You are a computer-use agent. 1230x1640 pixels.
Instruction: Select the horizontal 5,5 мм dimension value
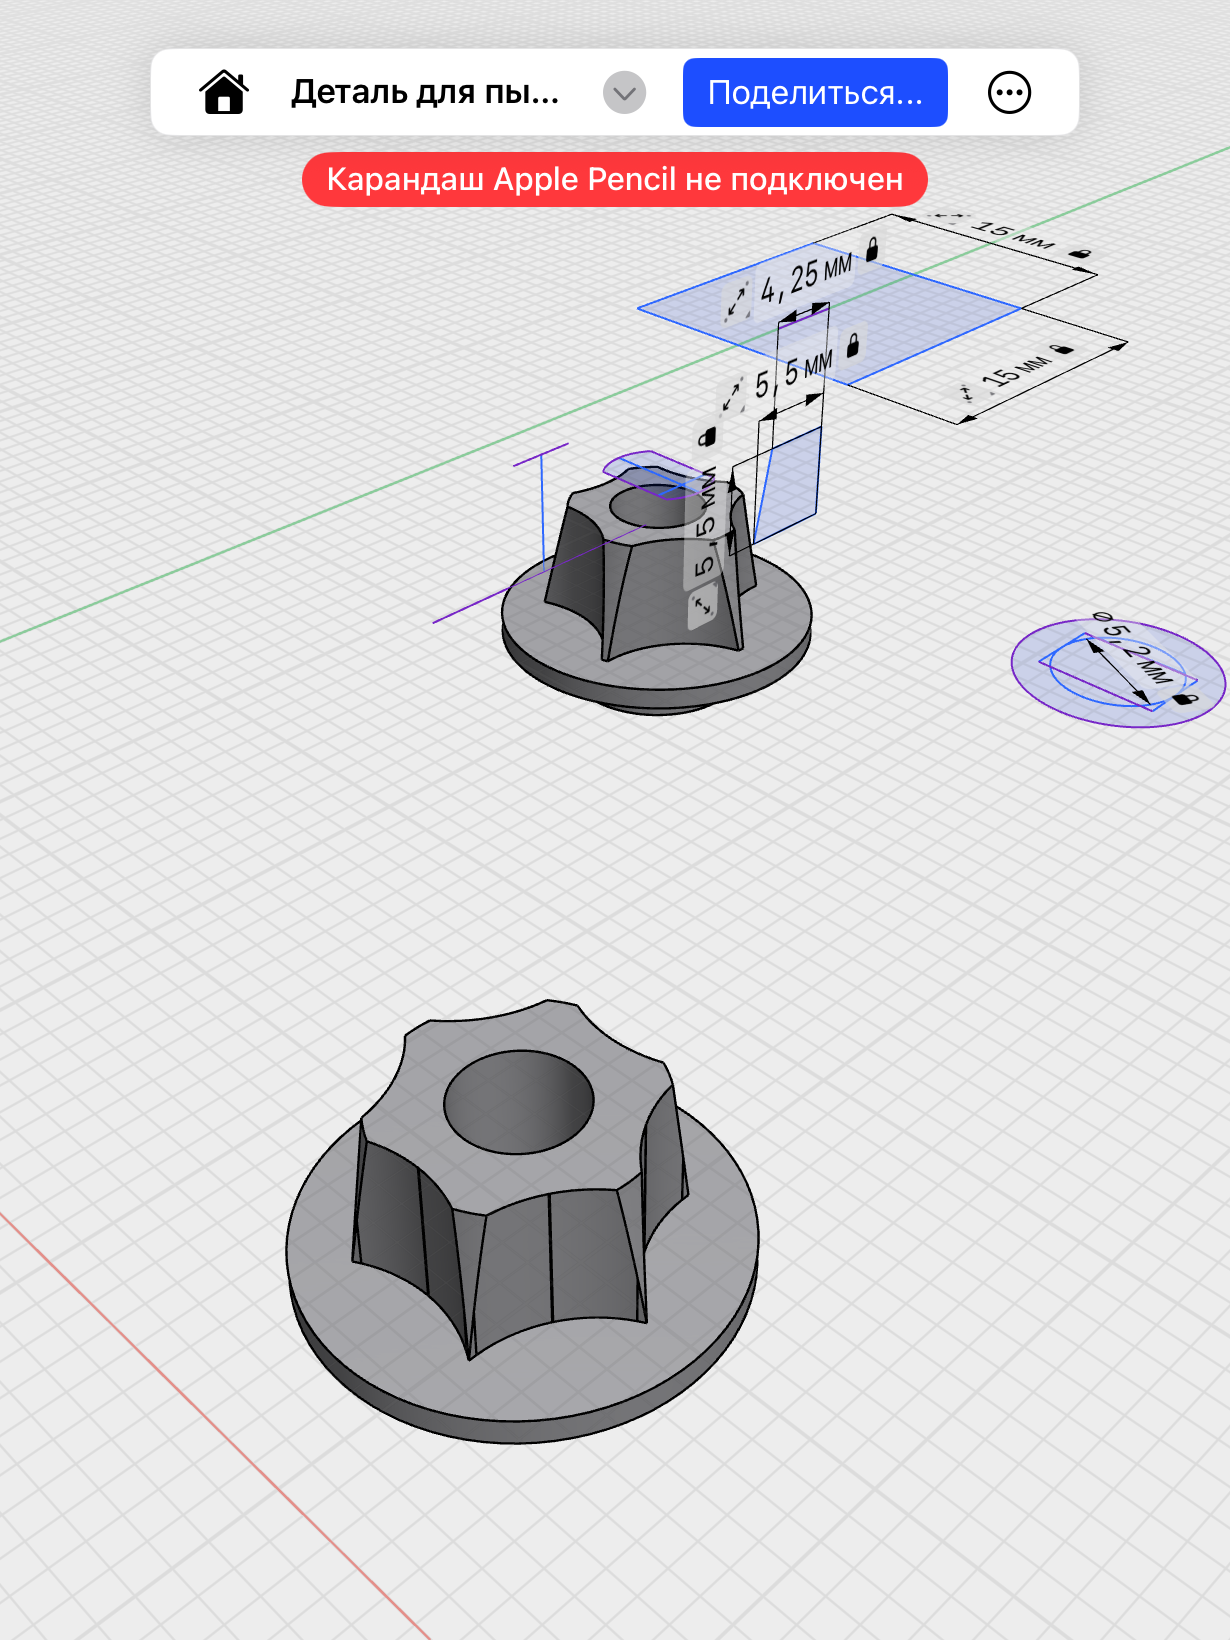point(793,372)
